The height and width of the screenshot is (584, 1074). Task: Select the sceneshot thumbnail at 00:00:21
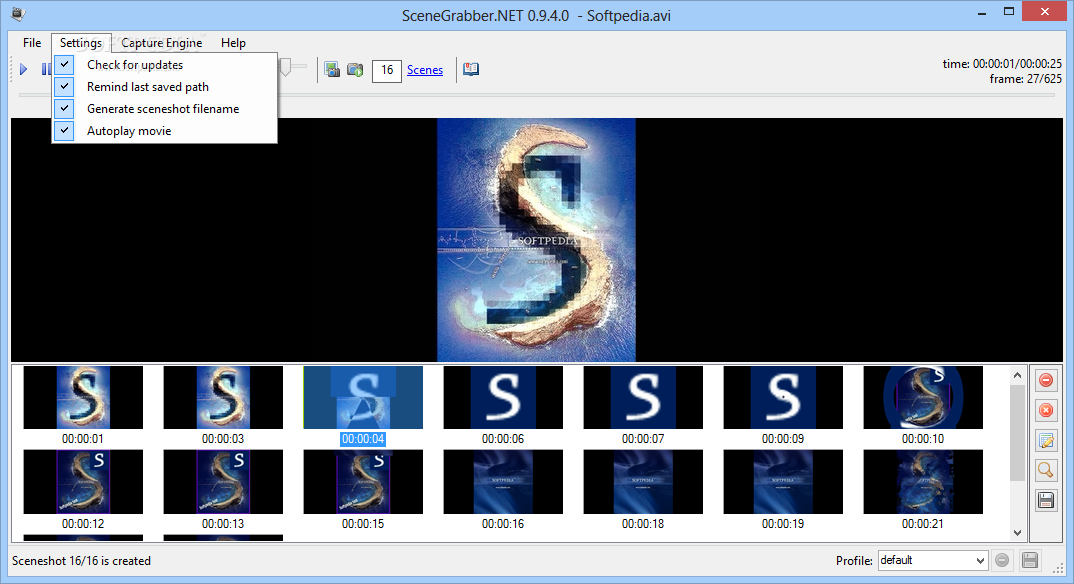923,482
